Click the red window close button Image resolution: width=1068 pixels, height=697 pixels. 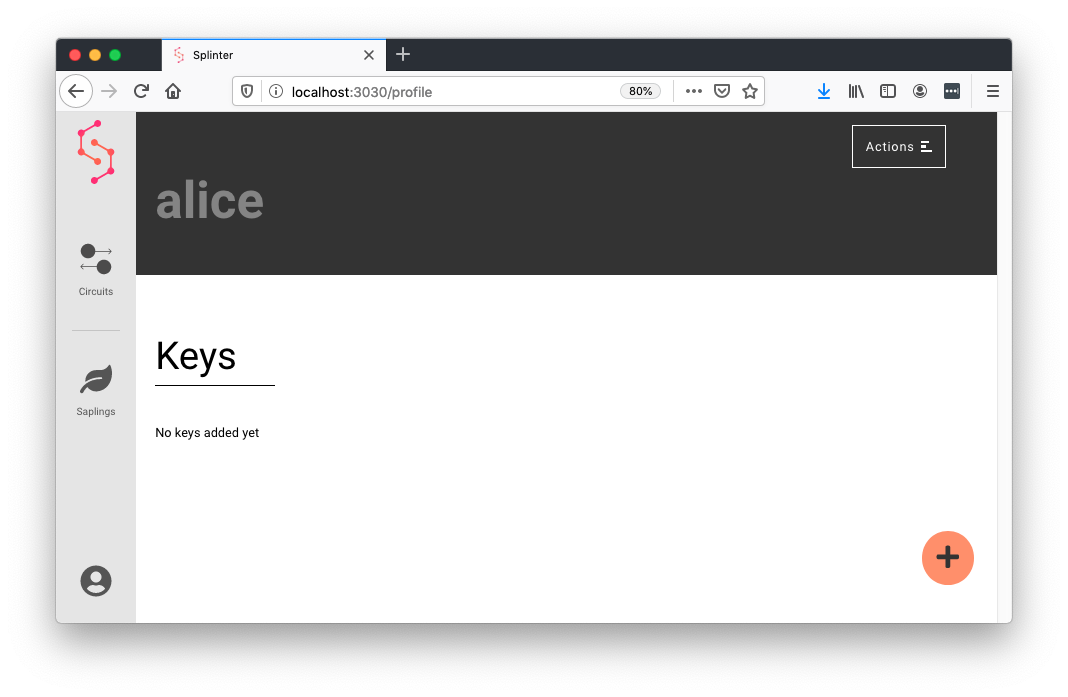75,55
